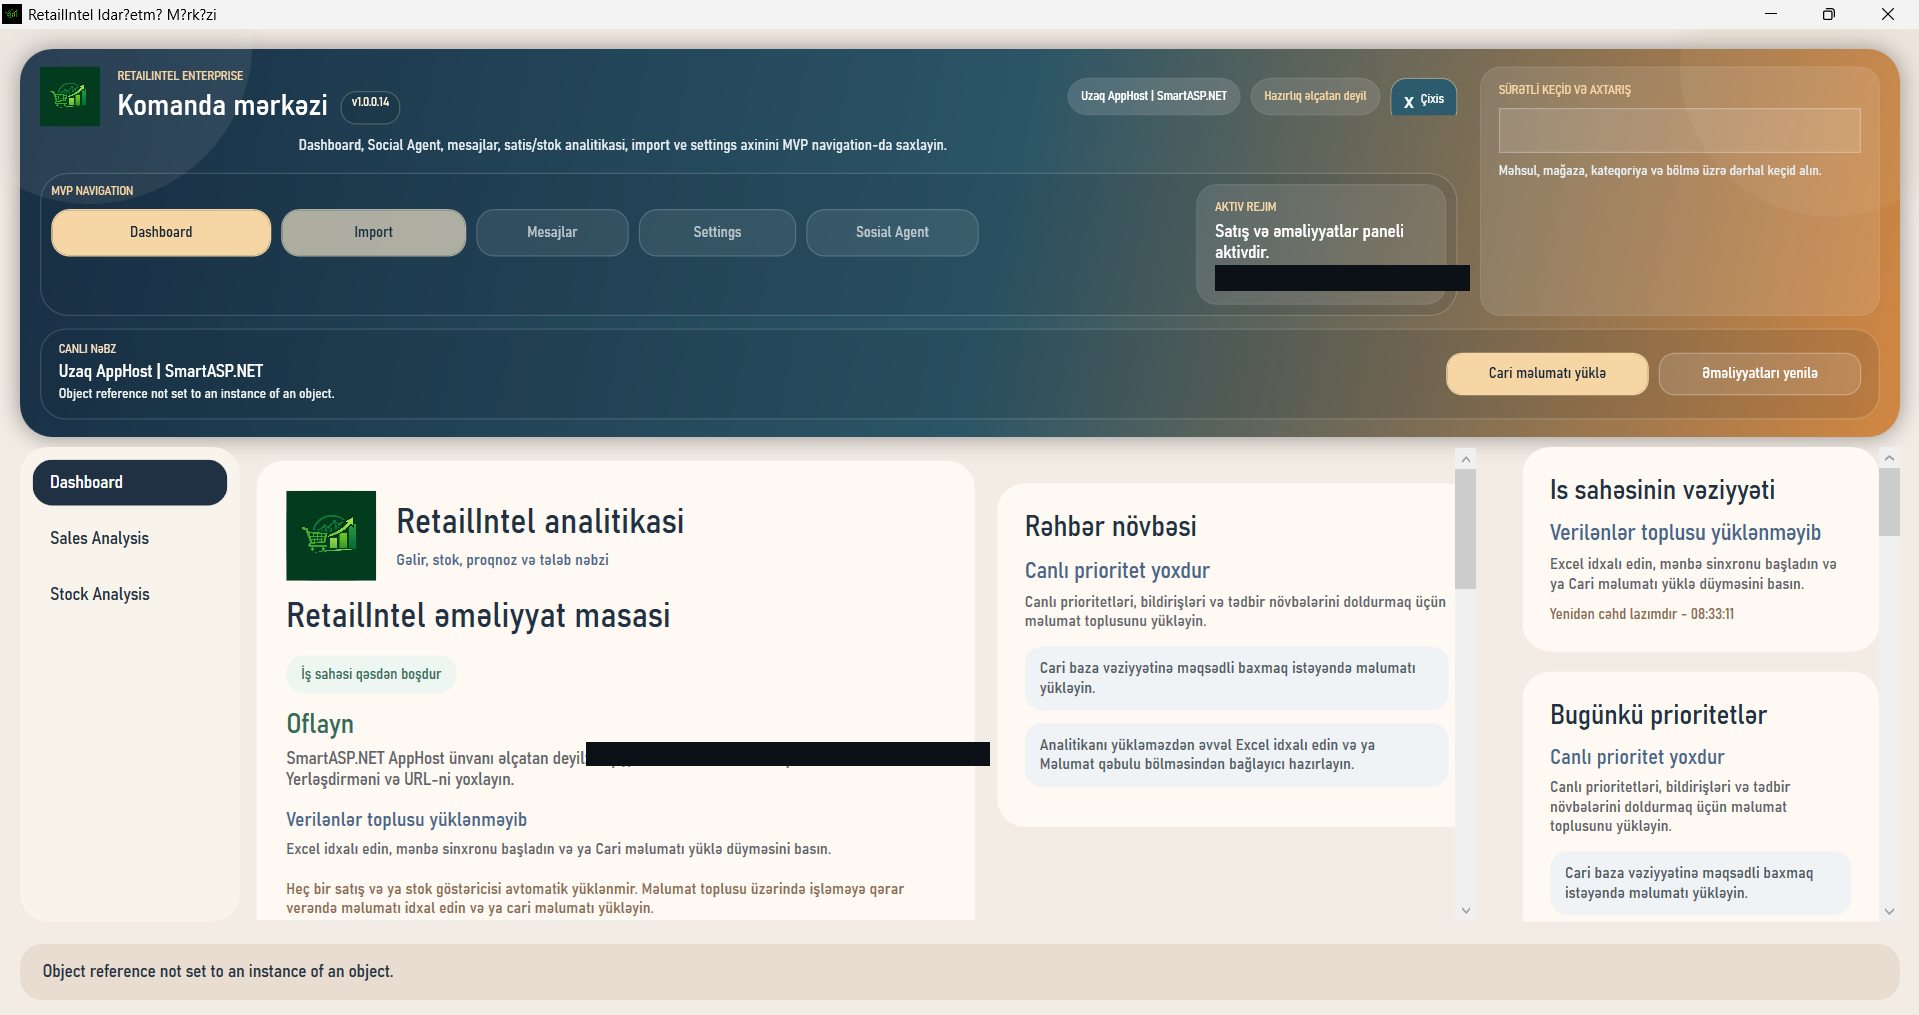The image size is (1919, 1015).
Task: Click the RETAILINTEL ENTERPRISE label
Action: coord(180,76)
